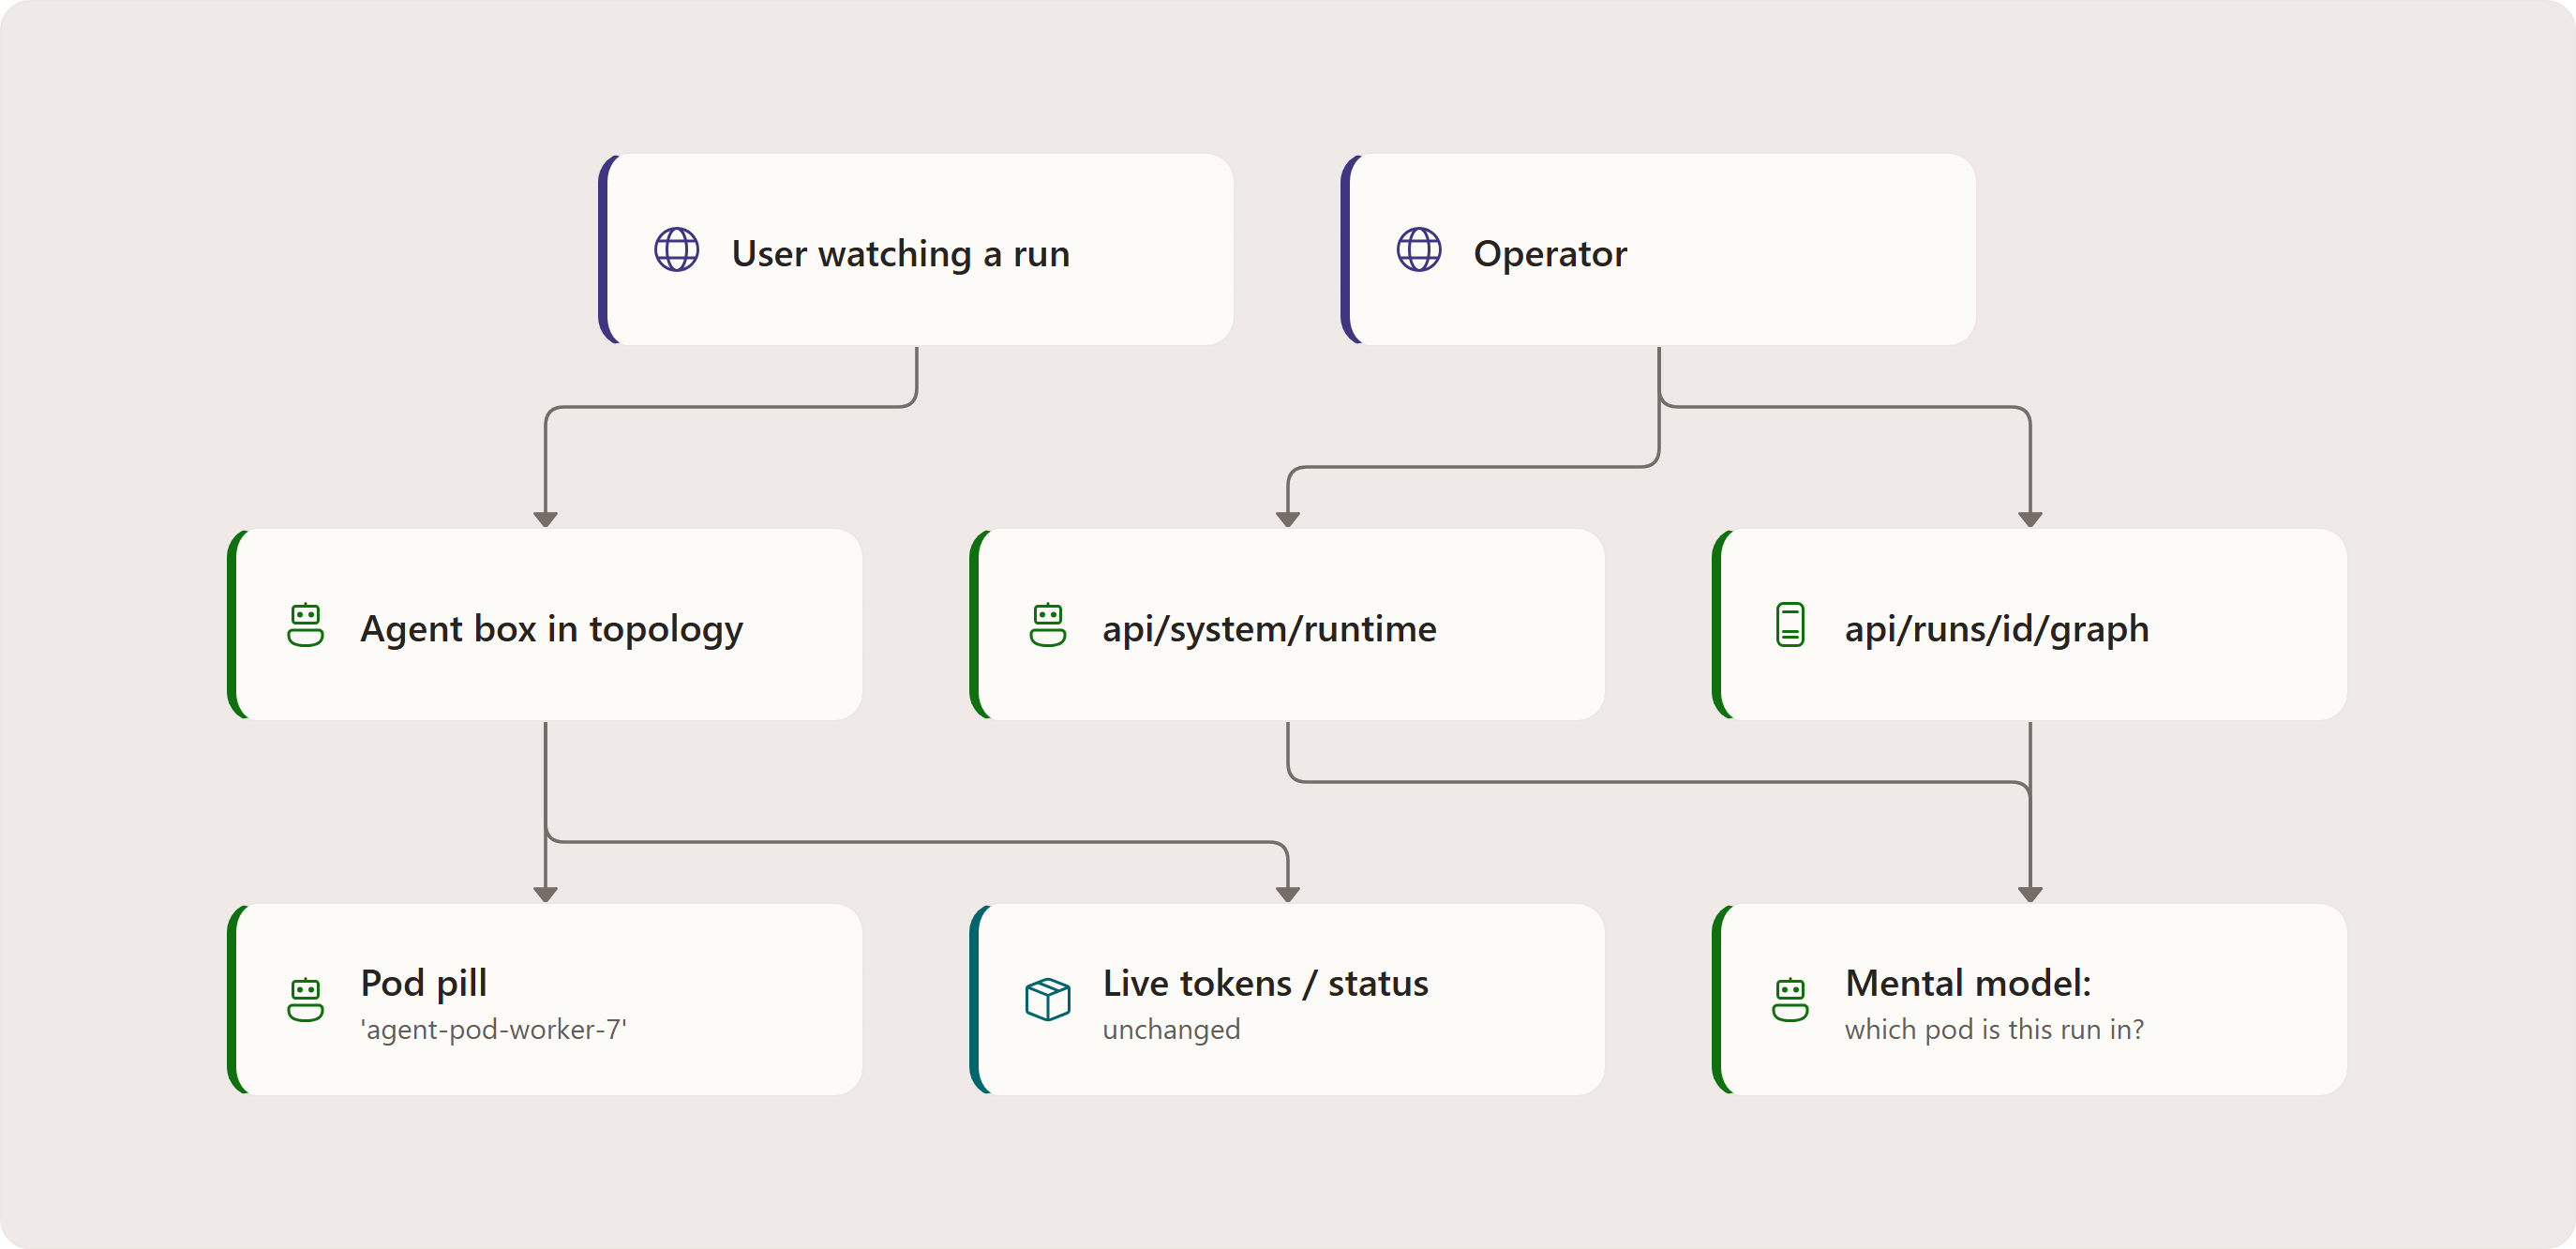Click globe icon in User watching a run node

tap(677, 250)
